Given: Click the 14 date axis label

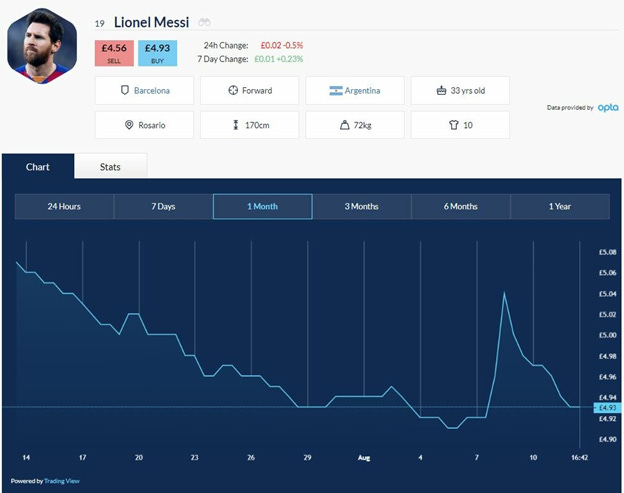Looking at the screenshot, I should tap(26, 458).
